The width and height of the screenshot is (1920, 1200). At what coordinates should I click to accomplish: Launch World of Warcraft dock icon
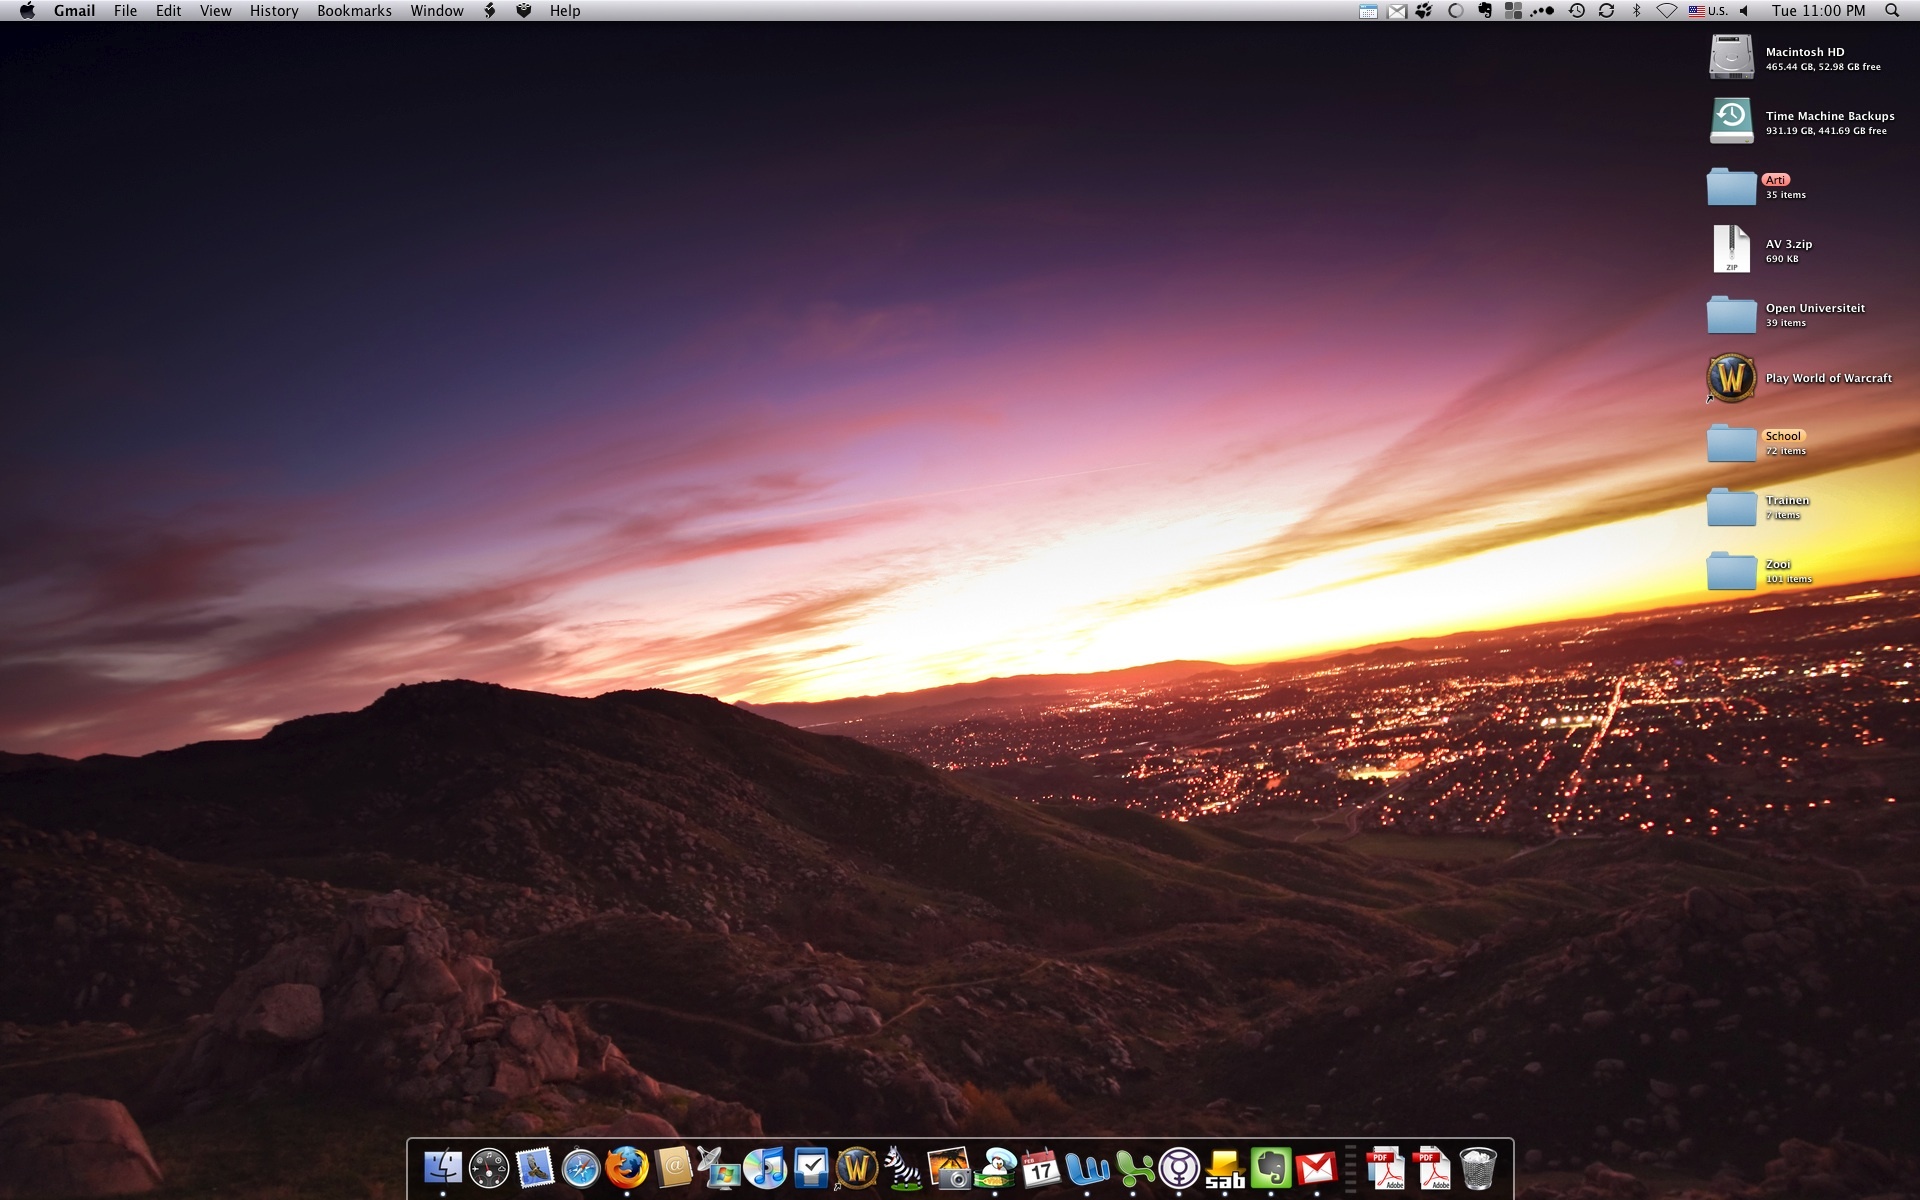(857, 1167)
